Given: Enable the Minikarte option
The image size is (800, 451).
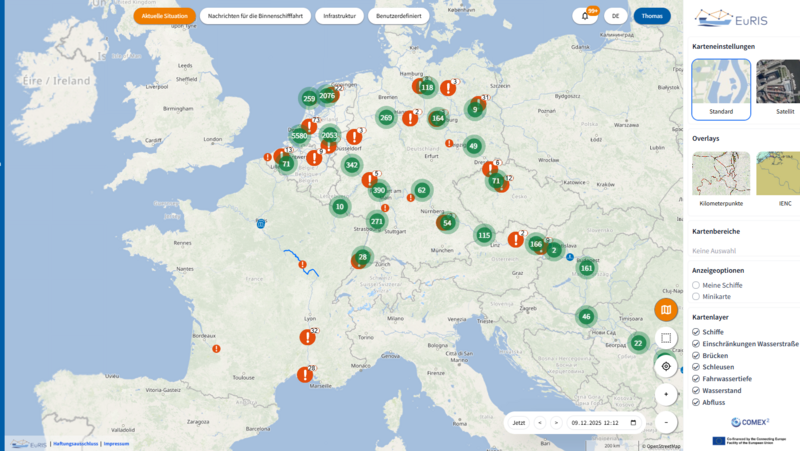Looking at the screenshot, I should click(696, 296).
